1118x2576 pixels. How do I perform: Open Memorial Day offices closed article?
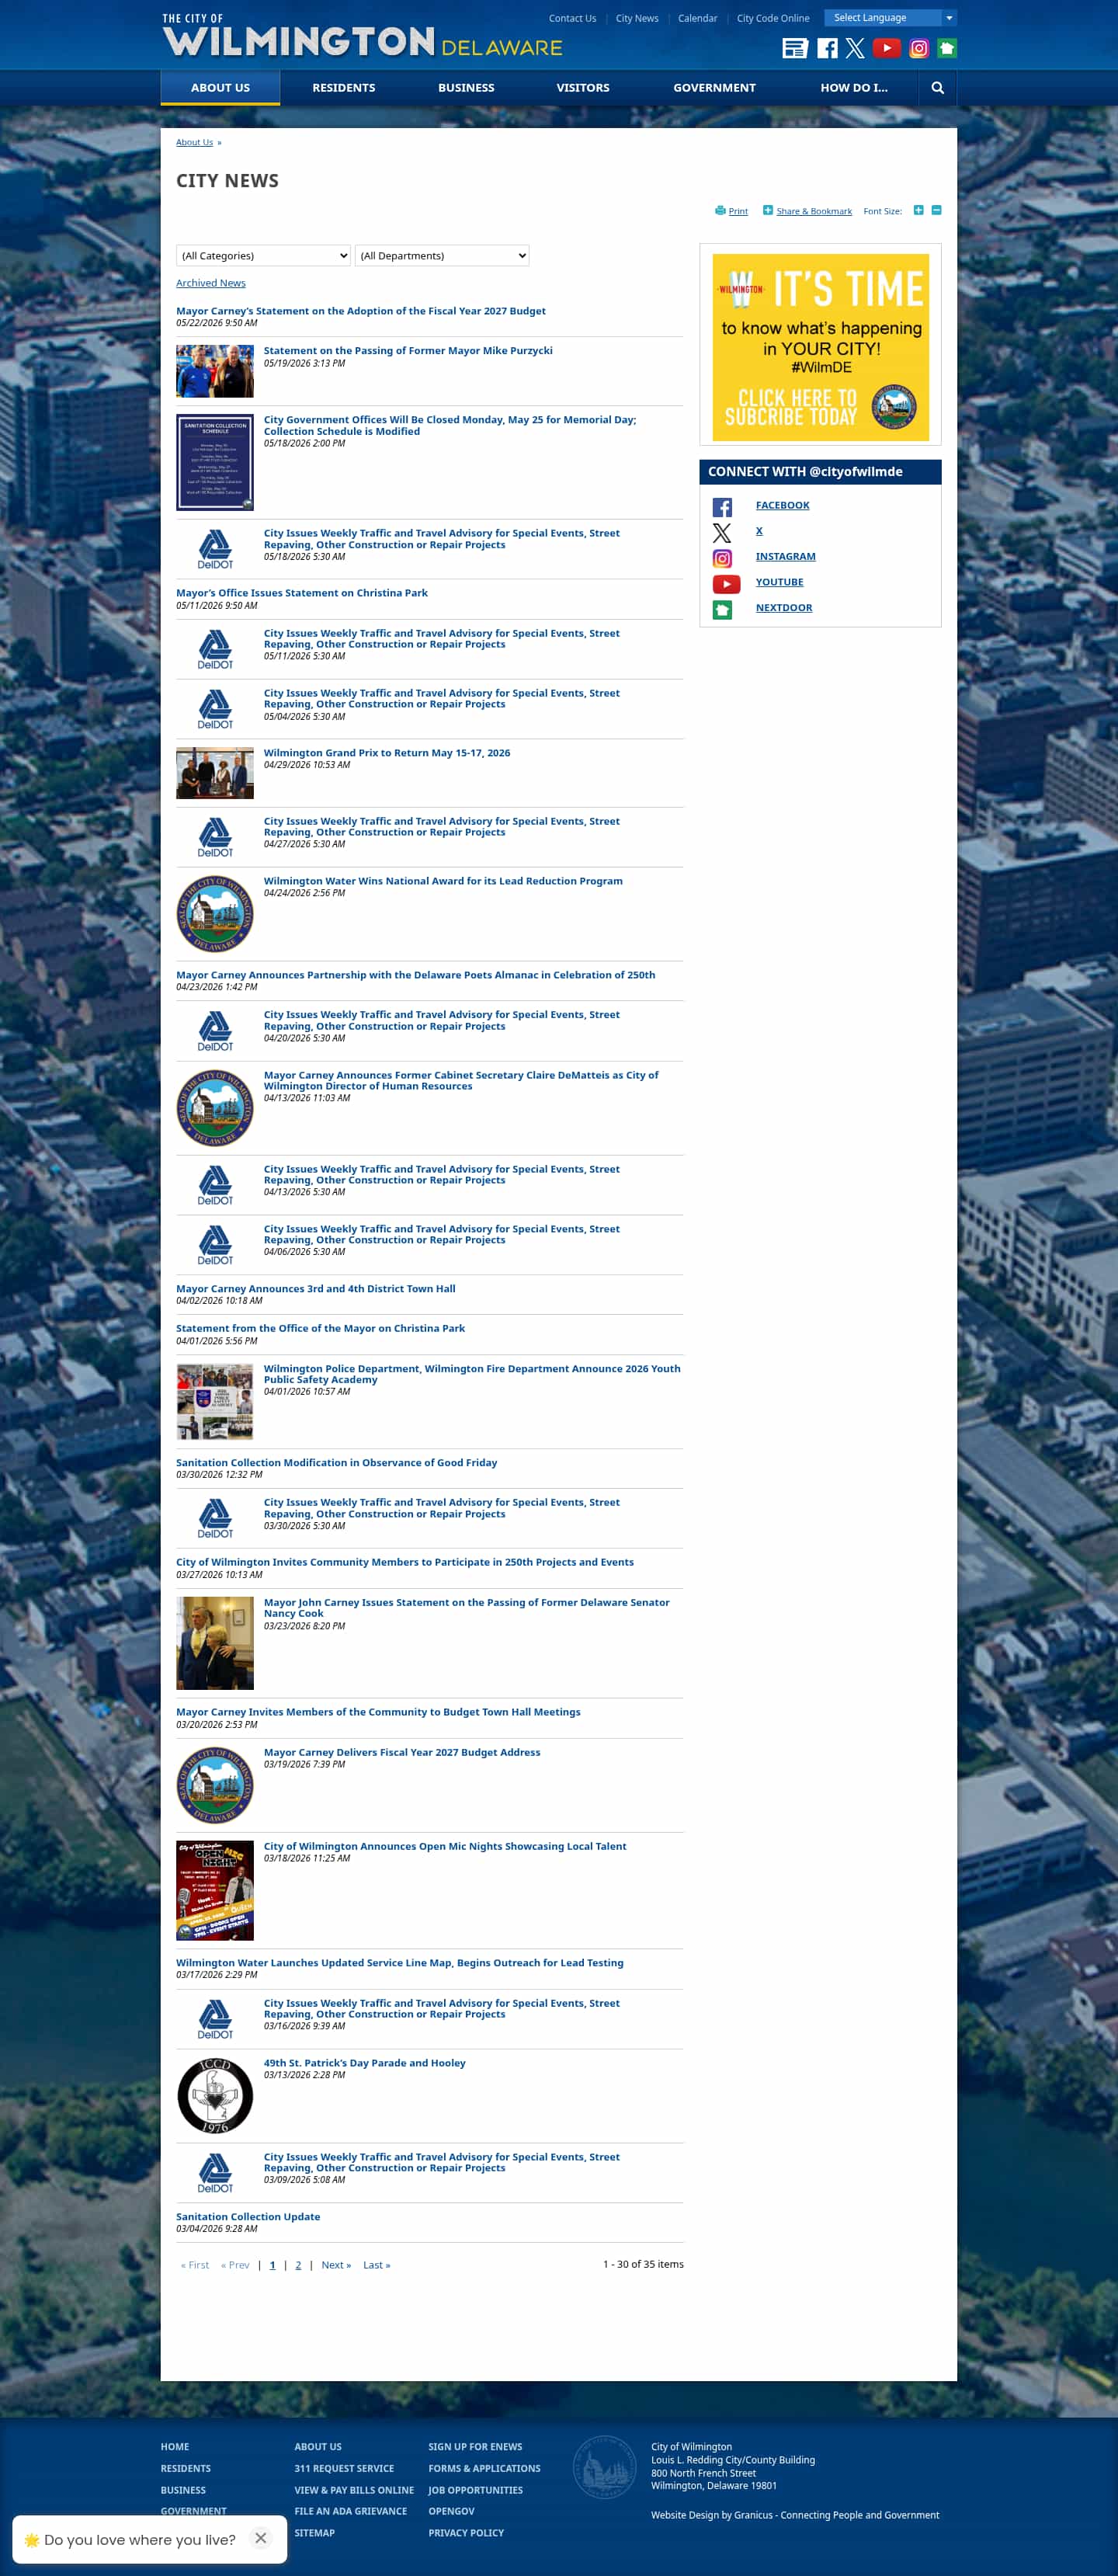point(450,425)
